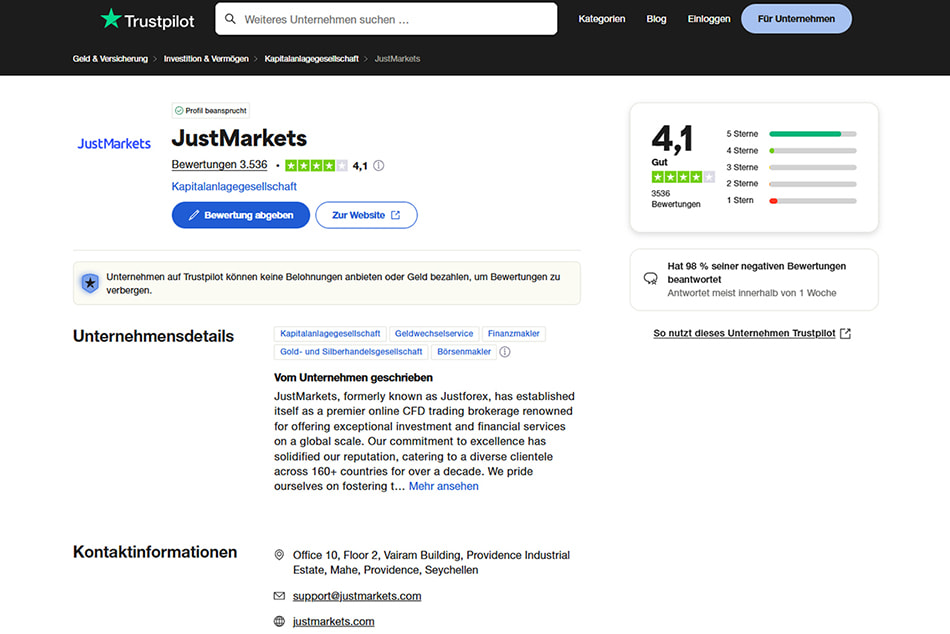Click the globe website icon
This screenshot has height=634, width=950.
(x=279, y=621)
